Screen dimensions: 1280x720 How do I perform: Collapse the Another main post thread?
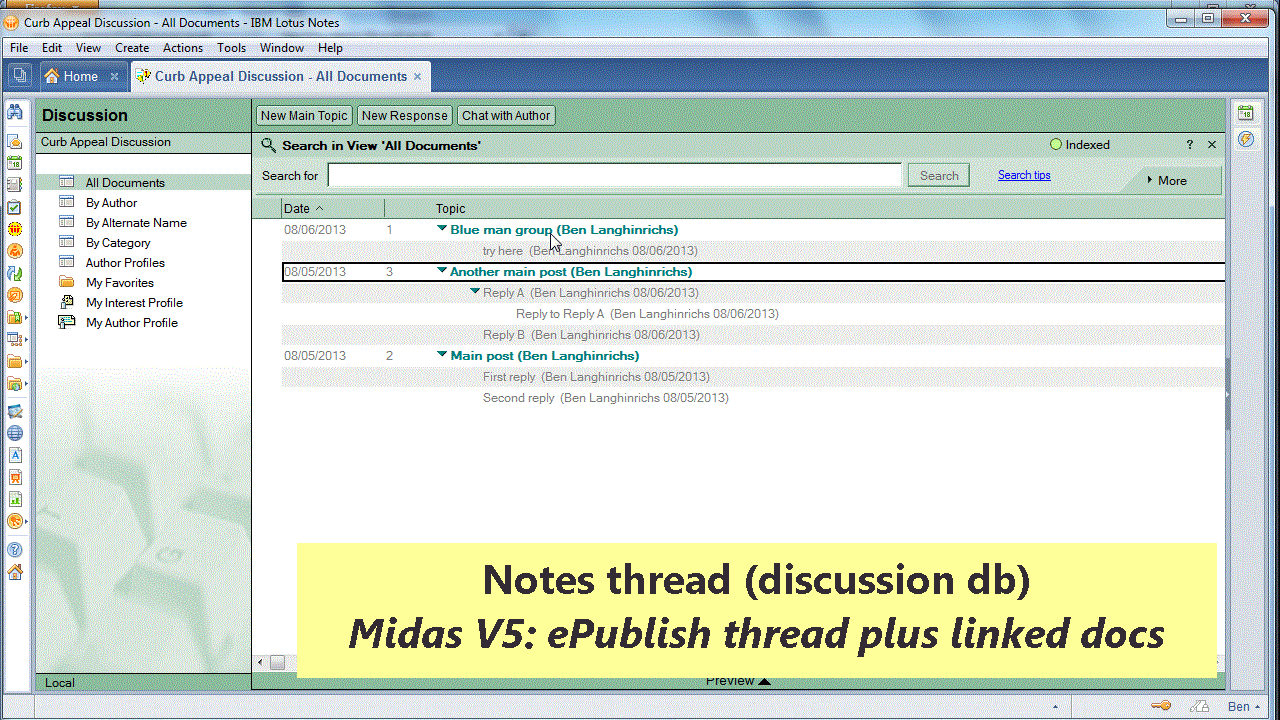coord(442,271)
